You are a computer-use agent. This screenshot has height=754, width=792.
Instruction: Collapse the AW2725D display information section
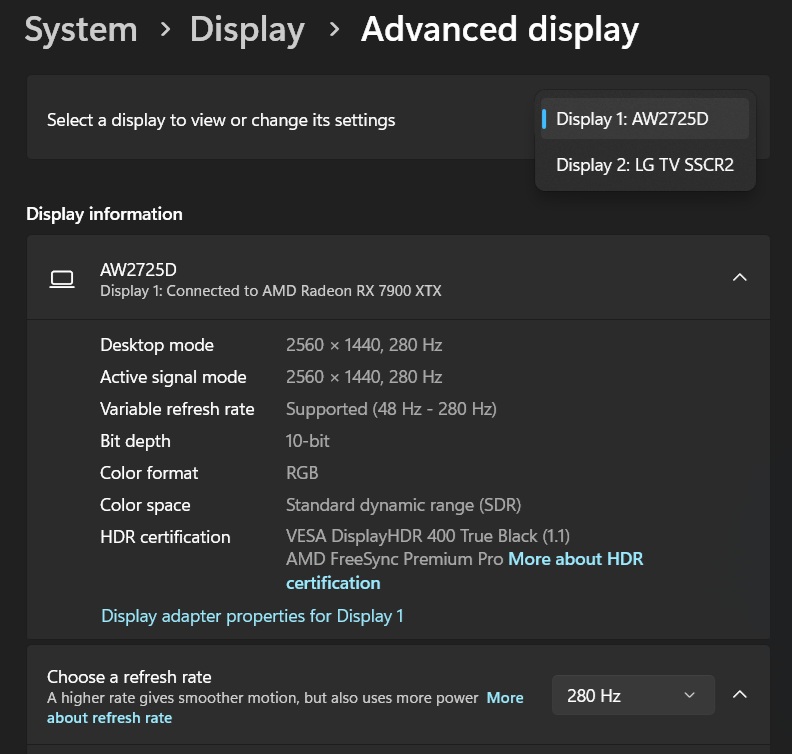click(x=739, y=277)
